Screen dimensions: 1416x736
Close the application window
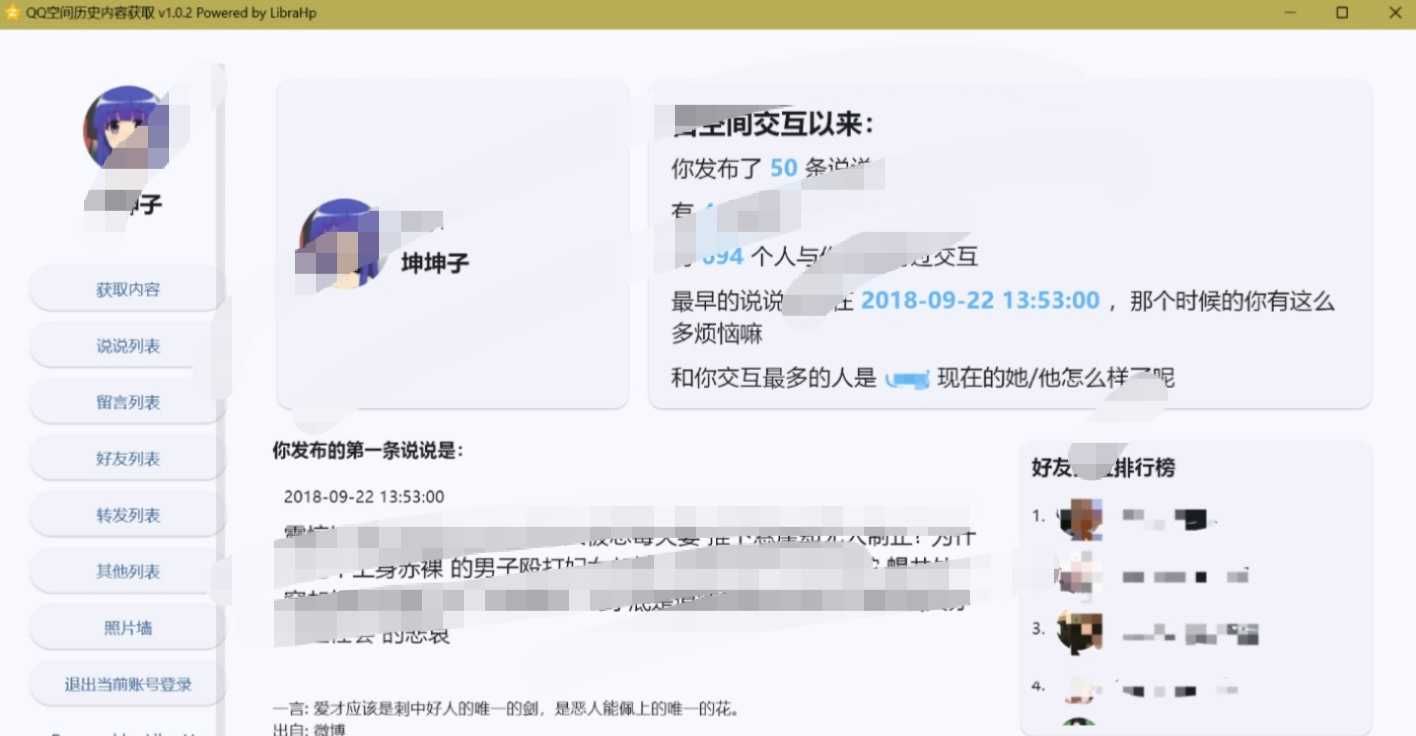[1395, 13]
